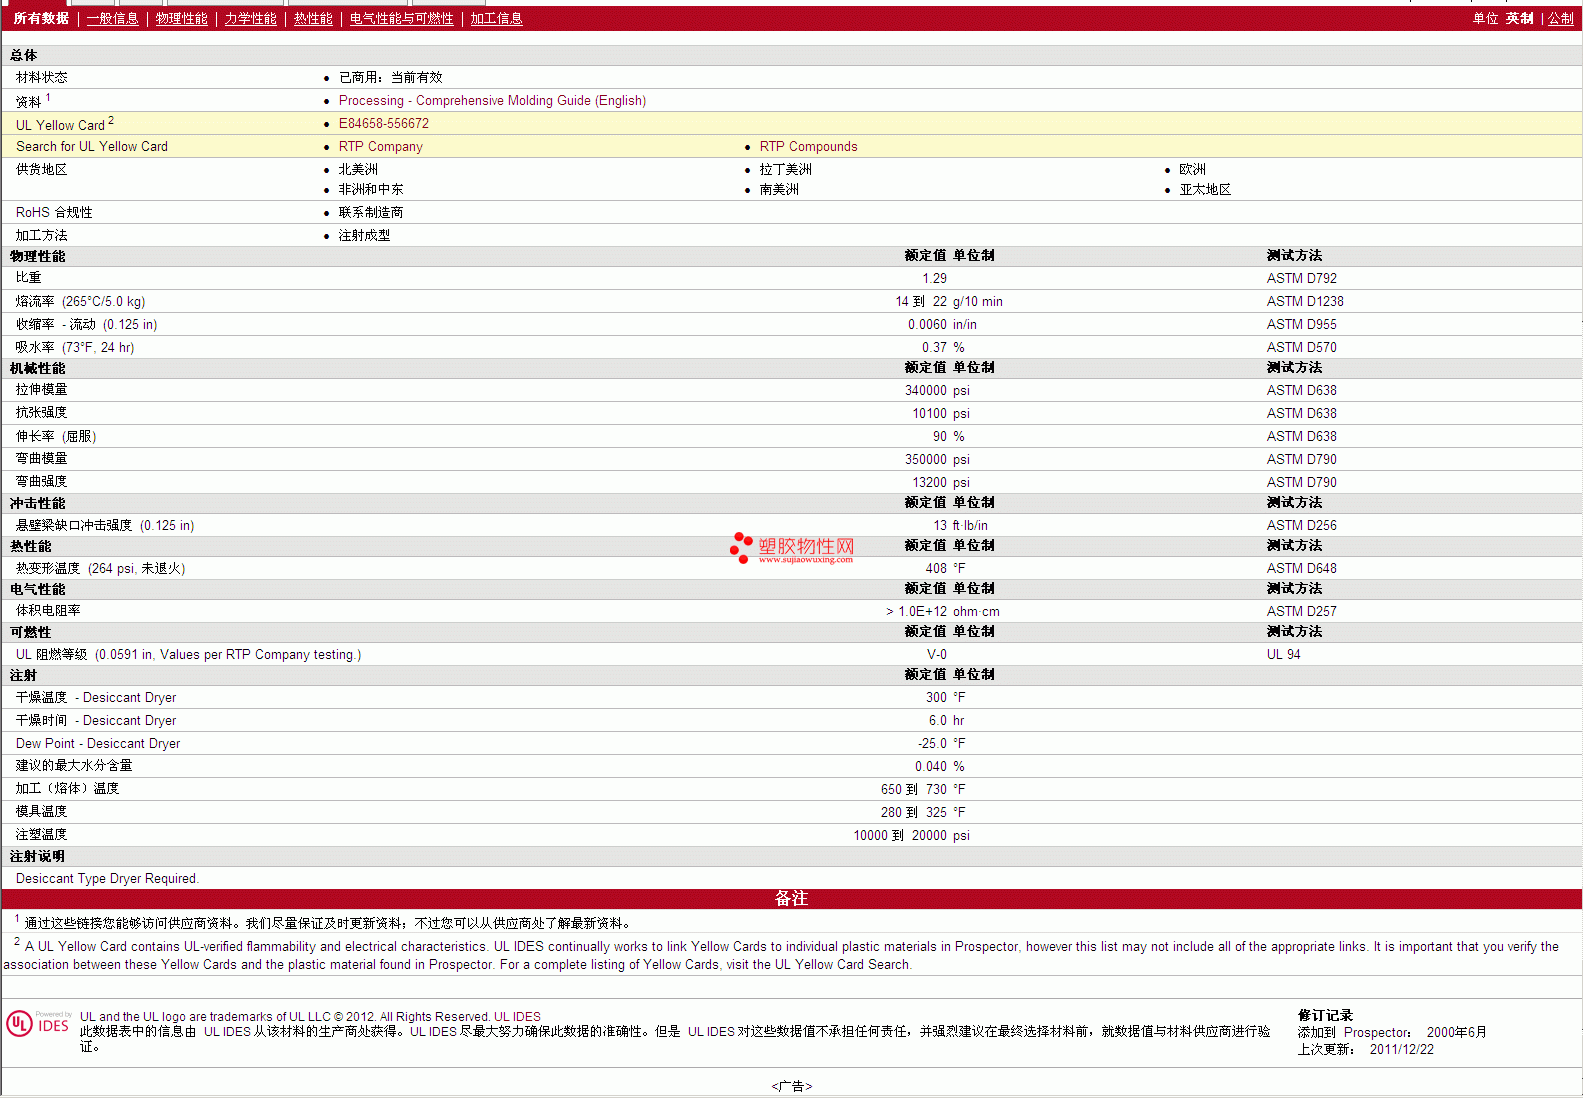Click the 广告 placeholder at bottom
The height and width of the screenshot is (1098, 1583).
click(x=792, y=1086)
